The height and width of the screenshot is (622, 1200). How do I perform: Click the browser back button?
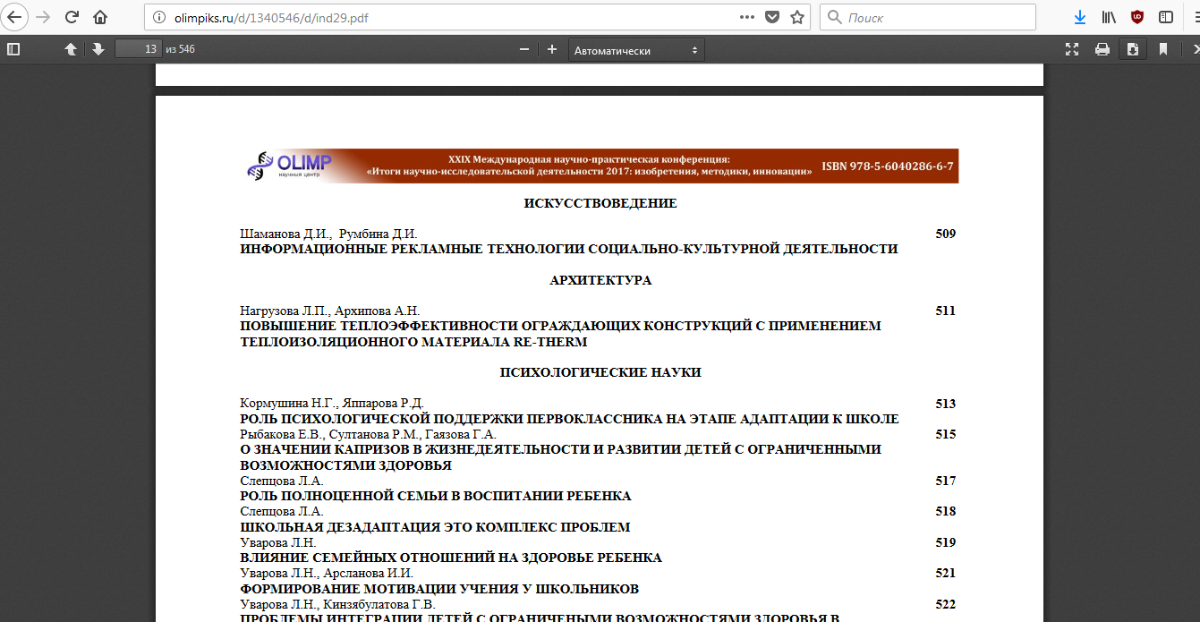[x=16, y=17]
